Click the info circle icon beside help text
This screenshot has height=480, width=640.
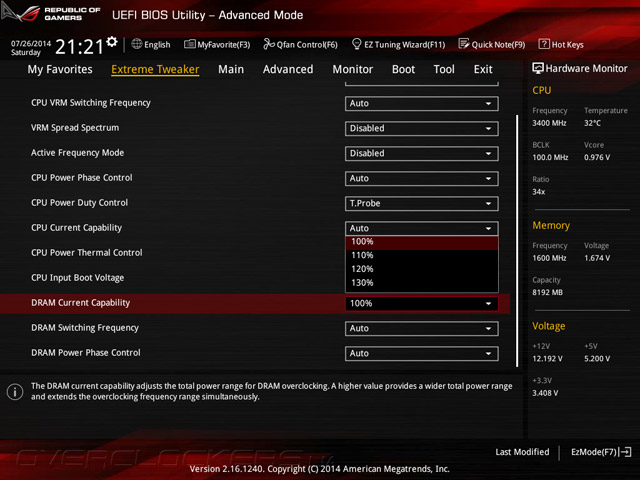tap(15, 392)
